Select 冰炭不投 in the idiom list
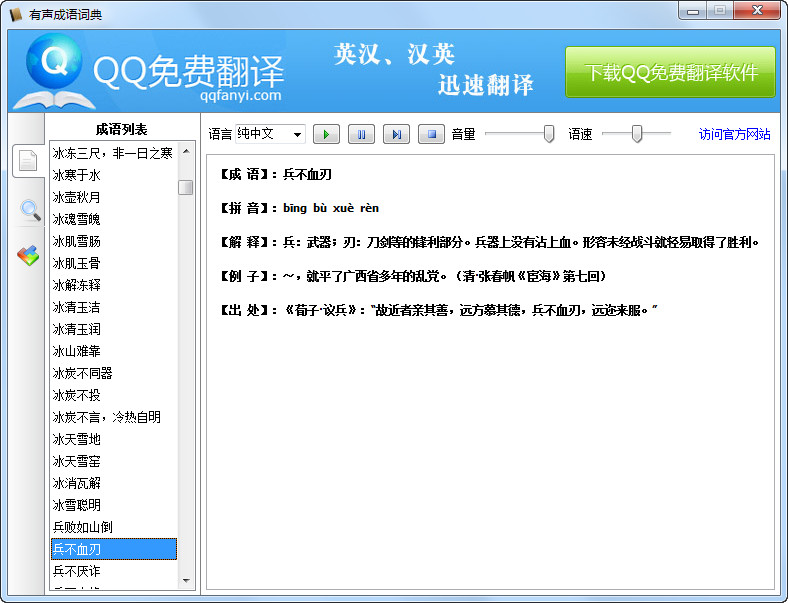 point(114,395)
